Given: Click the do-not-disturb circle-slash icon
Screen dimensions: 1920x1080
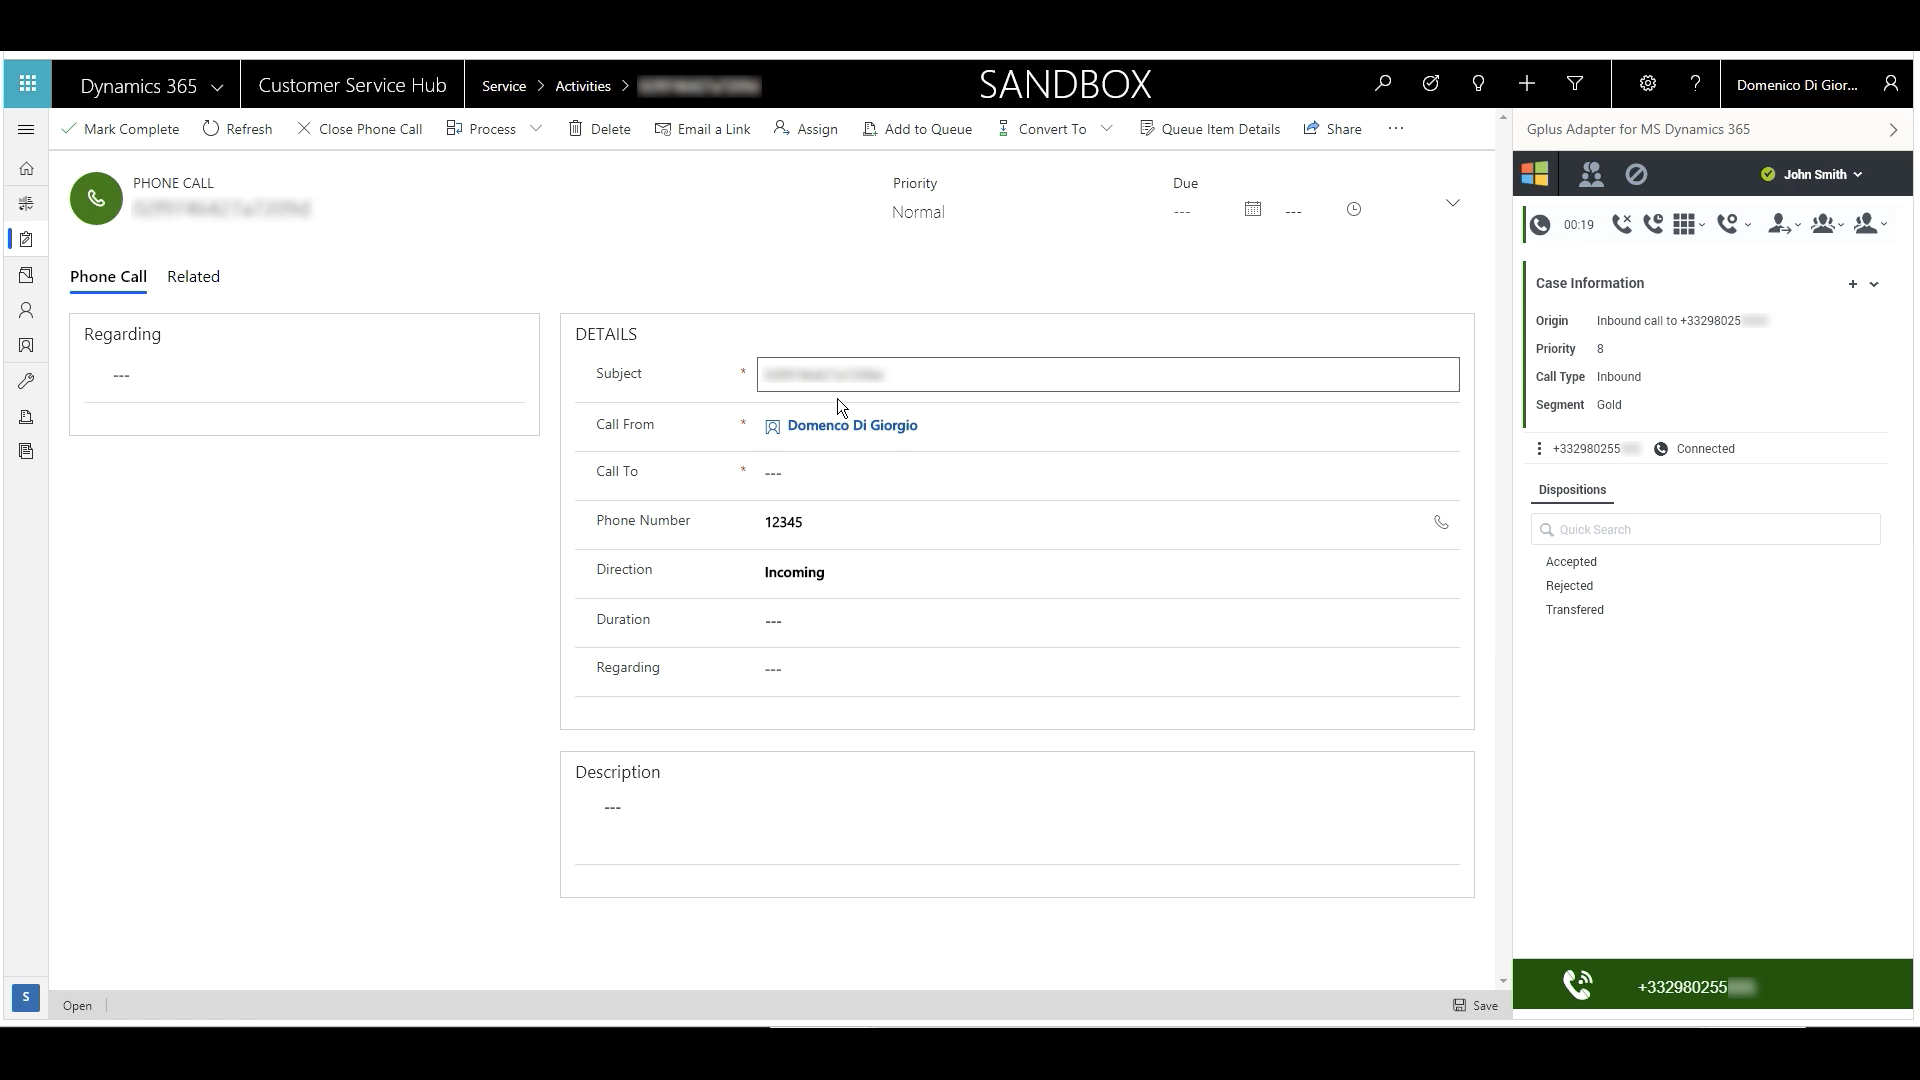Looking at the screenshot, I should (x=1636, y=174).
